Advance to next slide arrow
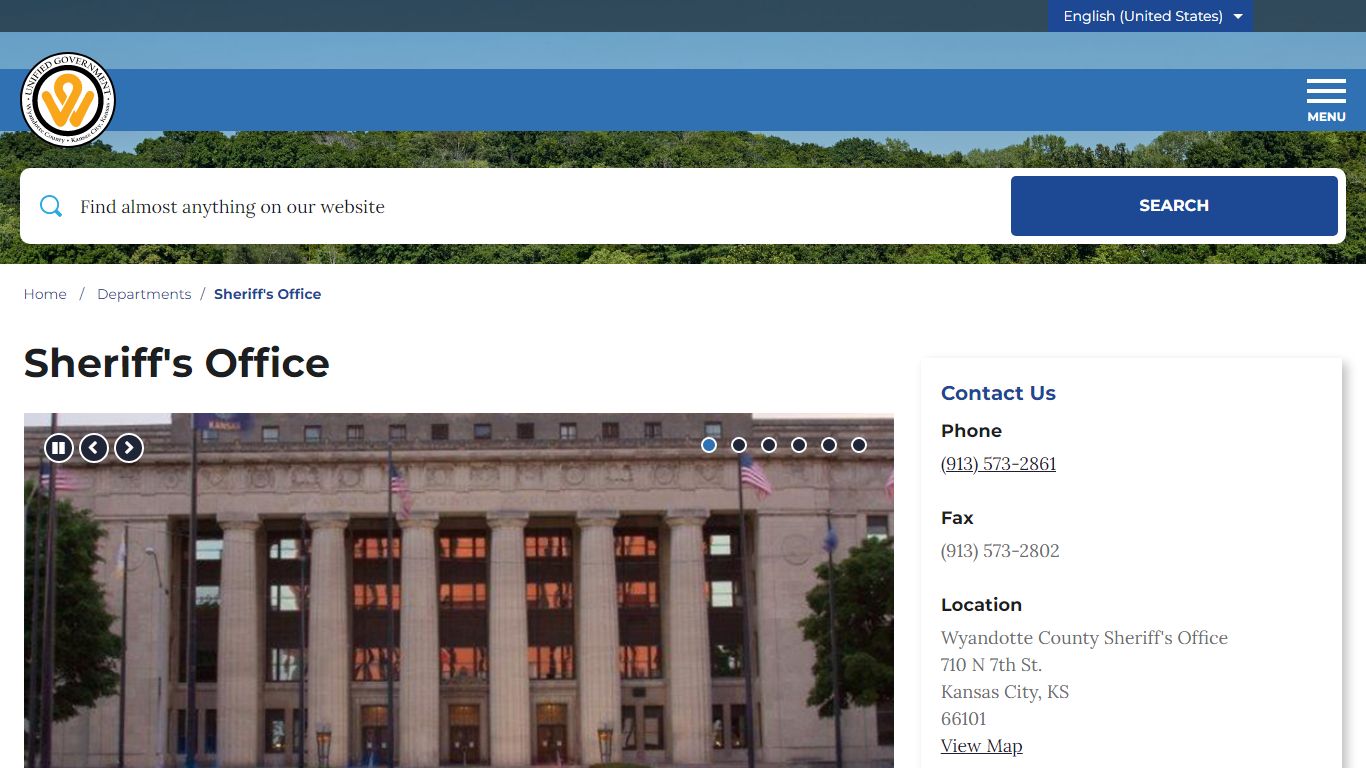 [x=129, y=448]
